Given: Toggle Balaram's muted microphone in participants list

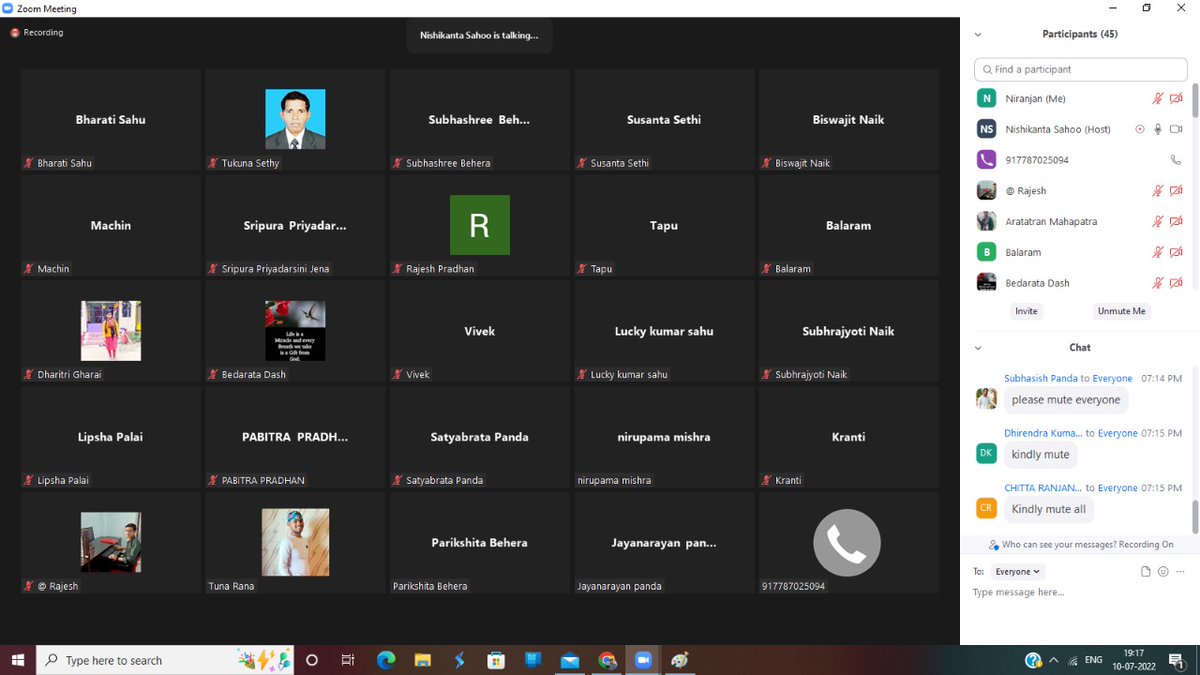Looking at the screenshot, I should tap(1158, 252).
